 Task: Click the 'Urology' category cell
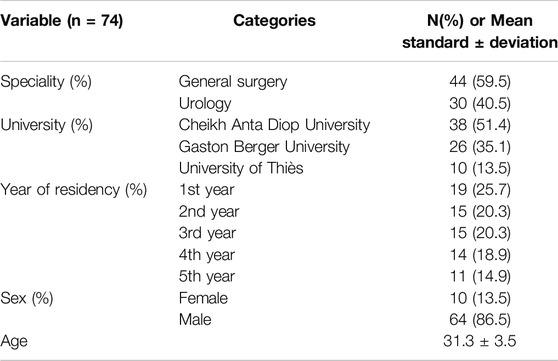205,104
